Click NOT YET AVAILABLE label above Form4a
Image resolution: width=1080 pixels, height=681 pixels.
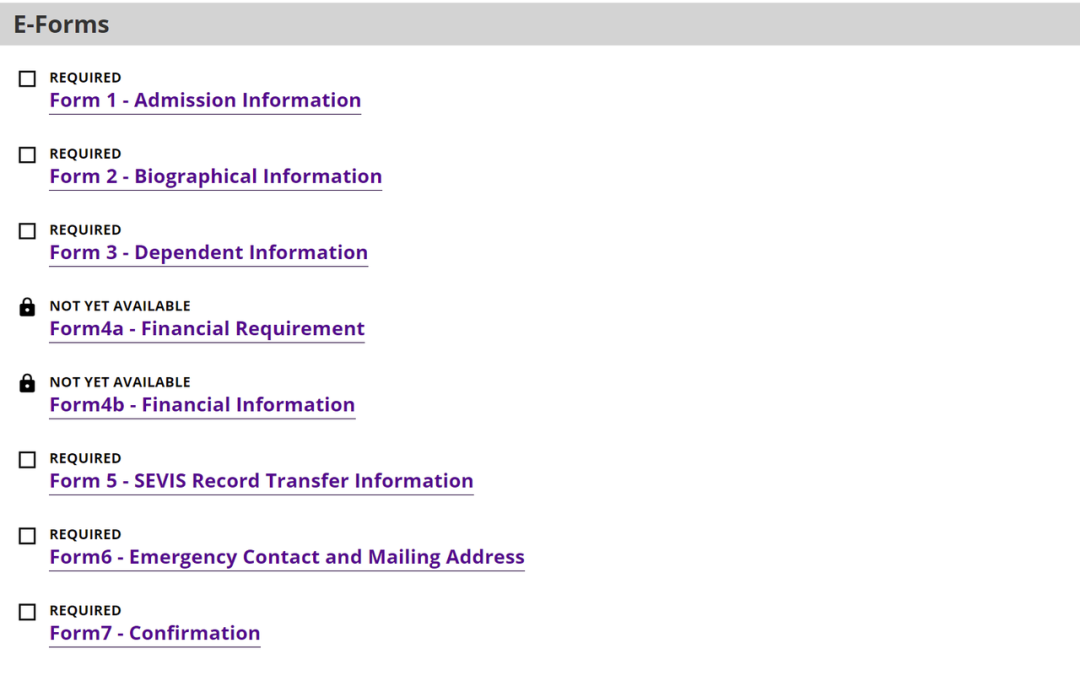click(x=120, y=306)
